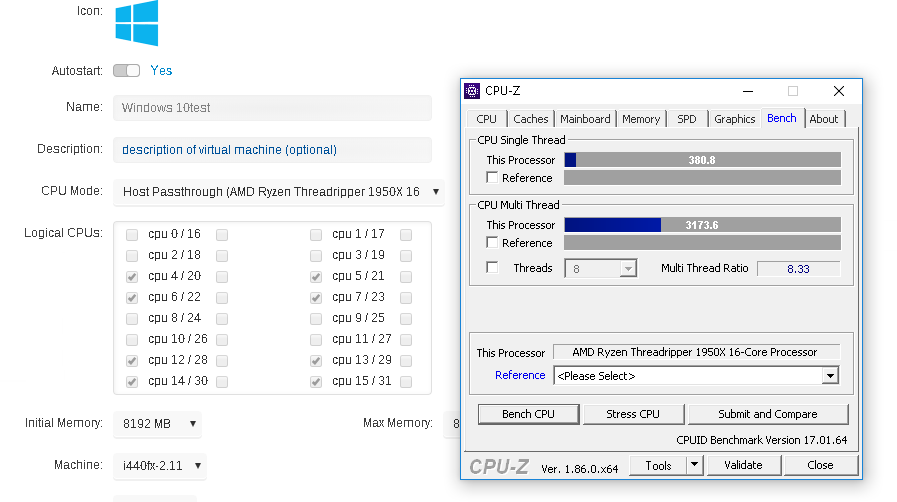Click the Validate button
897x502 pixels.
(x=743, y=465)
